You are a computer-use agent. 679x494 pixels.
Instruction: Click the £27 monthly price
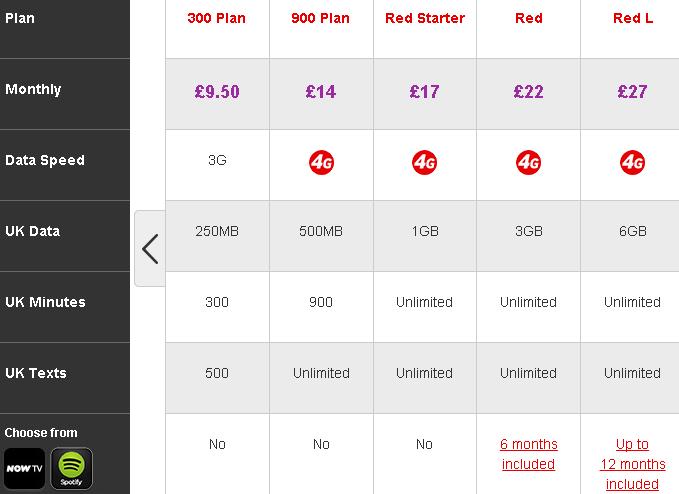click(632, 92)
